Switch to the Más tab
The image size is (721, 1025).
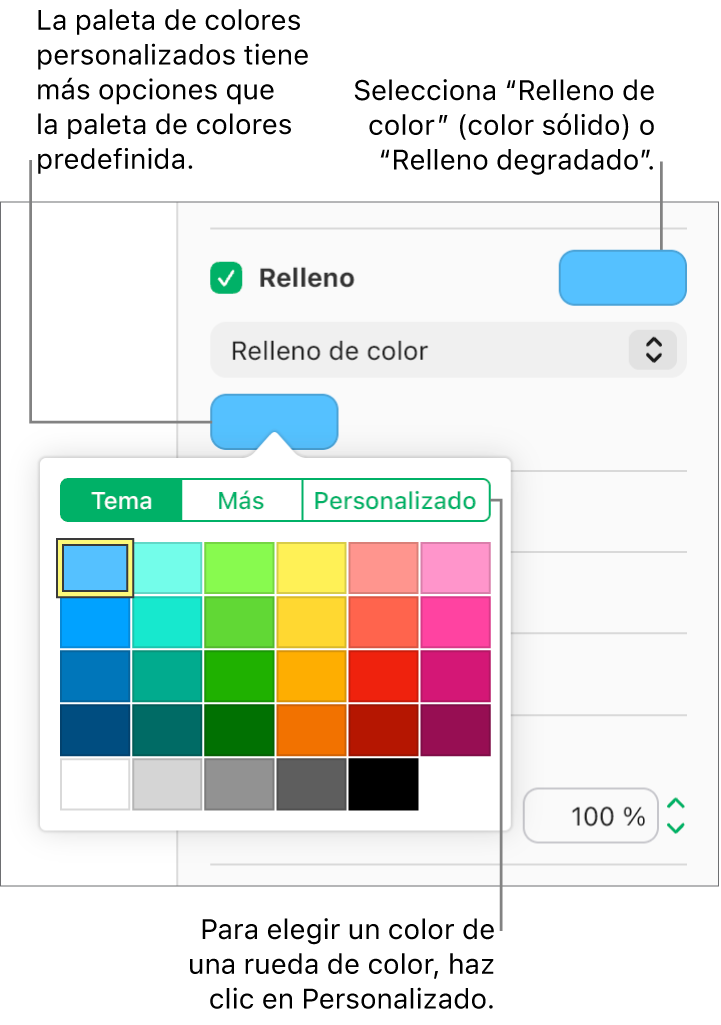tap(241, 500)
